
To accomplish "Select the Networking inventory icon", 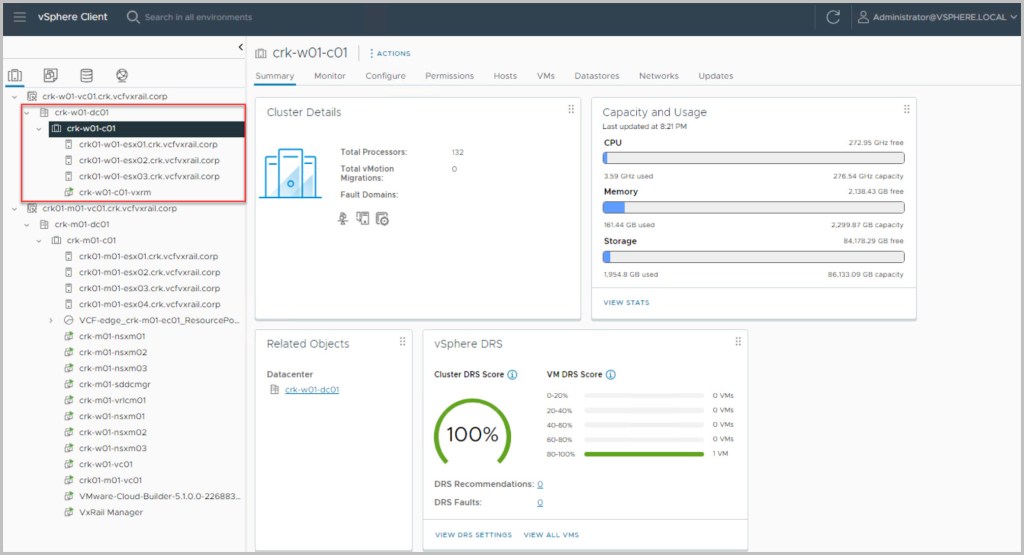I will point(121,75).
